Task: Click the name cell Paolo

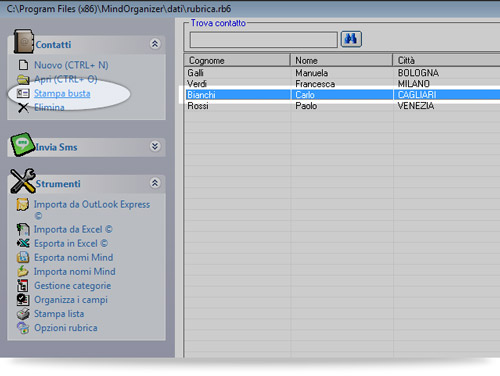Action: (306, 106)
